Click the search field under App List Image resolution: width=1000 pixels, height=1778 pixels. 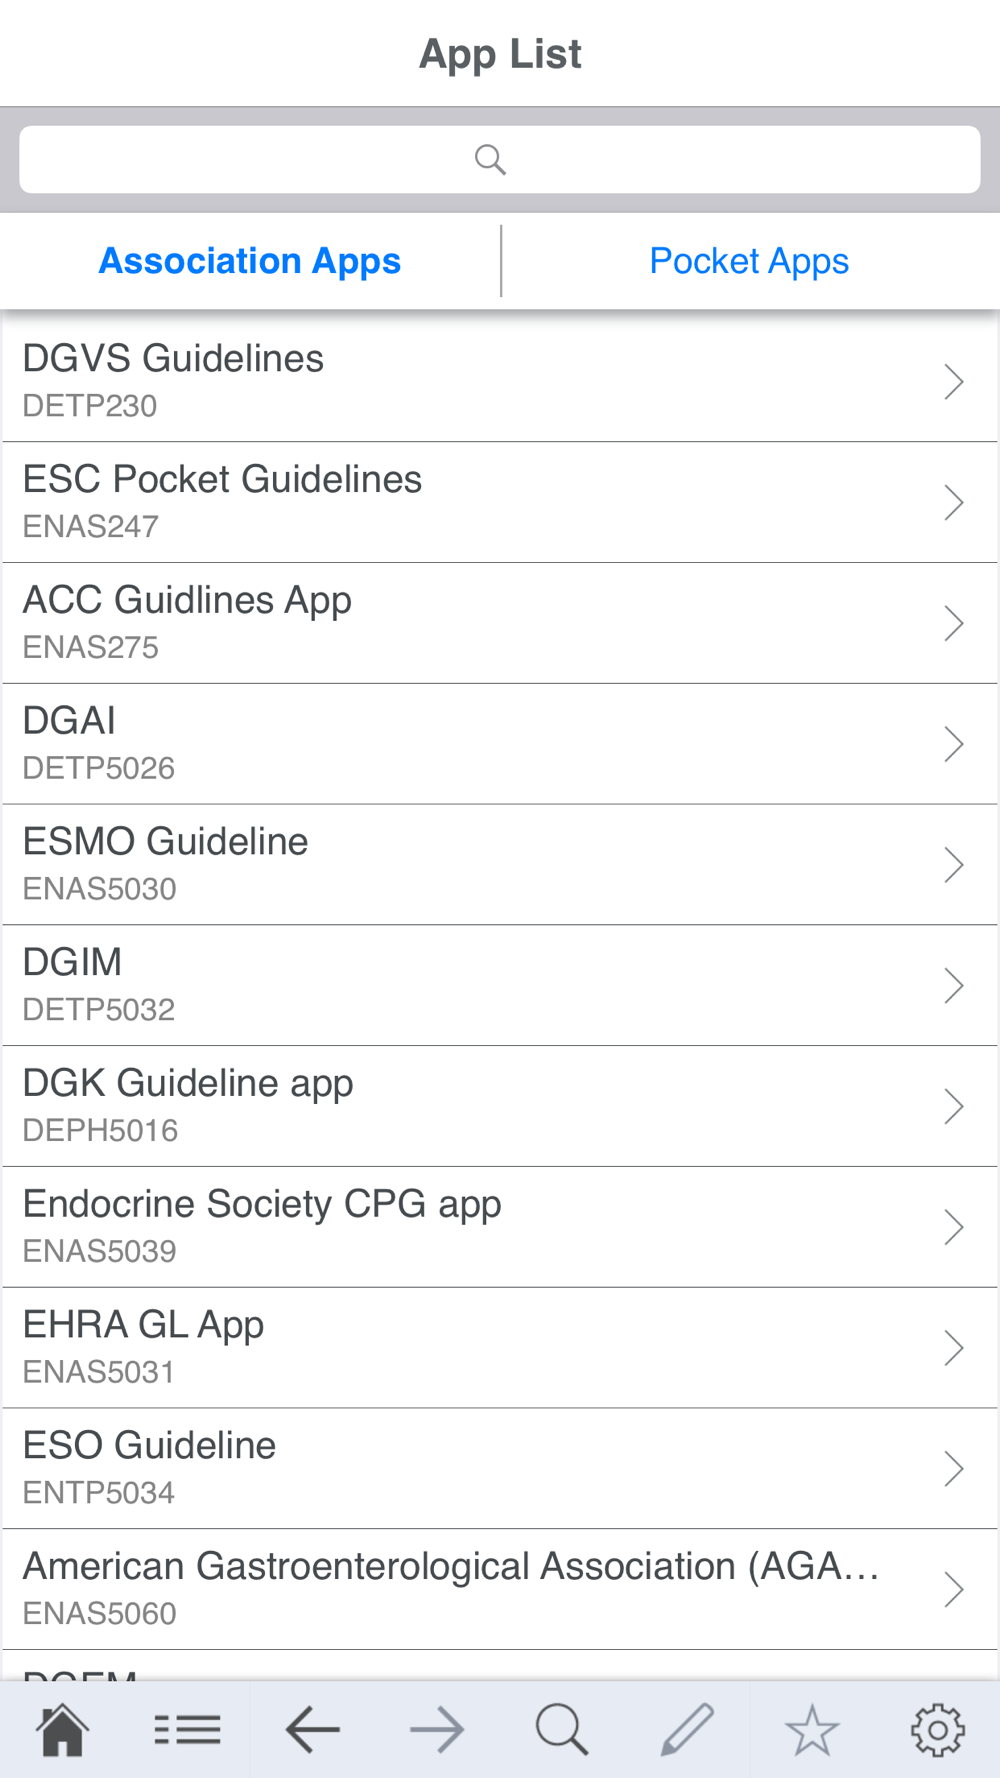[x=500, y=159]
